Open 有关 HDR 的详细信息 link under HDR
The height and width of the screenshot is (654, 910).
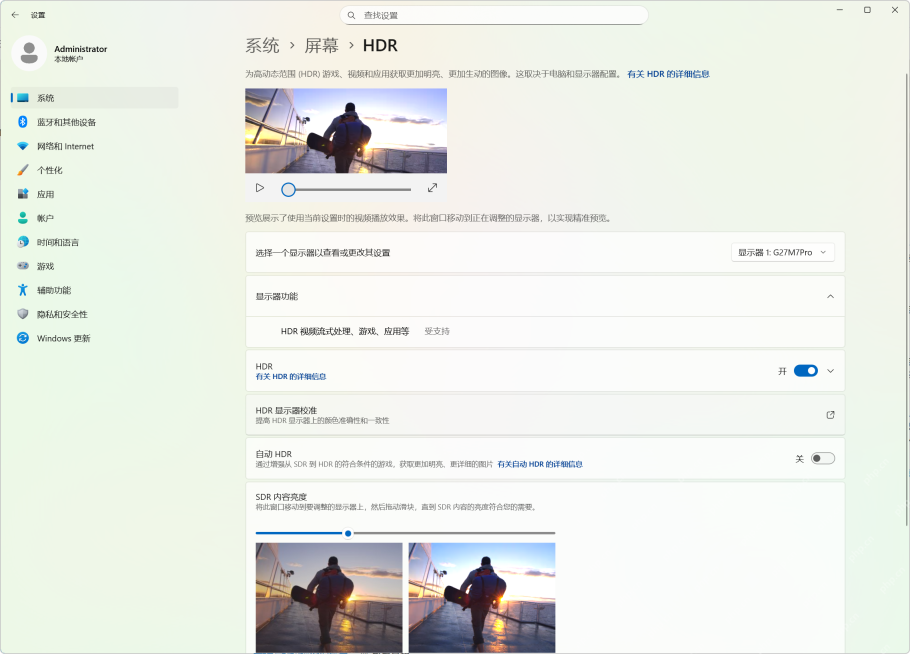[291, 377]
